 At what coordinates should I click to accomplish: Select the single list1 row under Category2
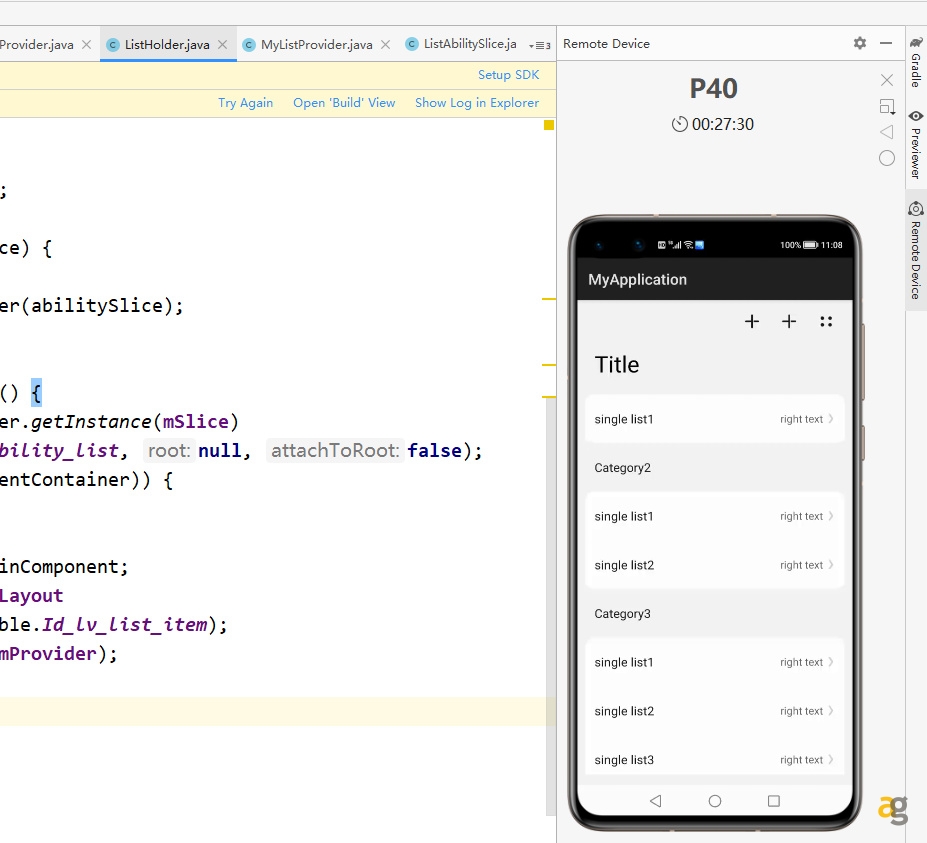click(700, 516)
